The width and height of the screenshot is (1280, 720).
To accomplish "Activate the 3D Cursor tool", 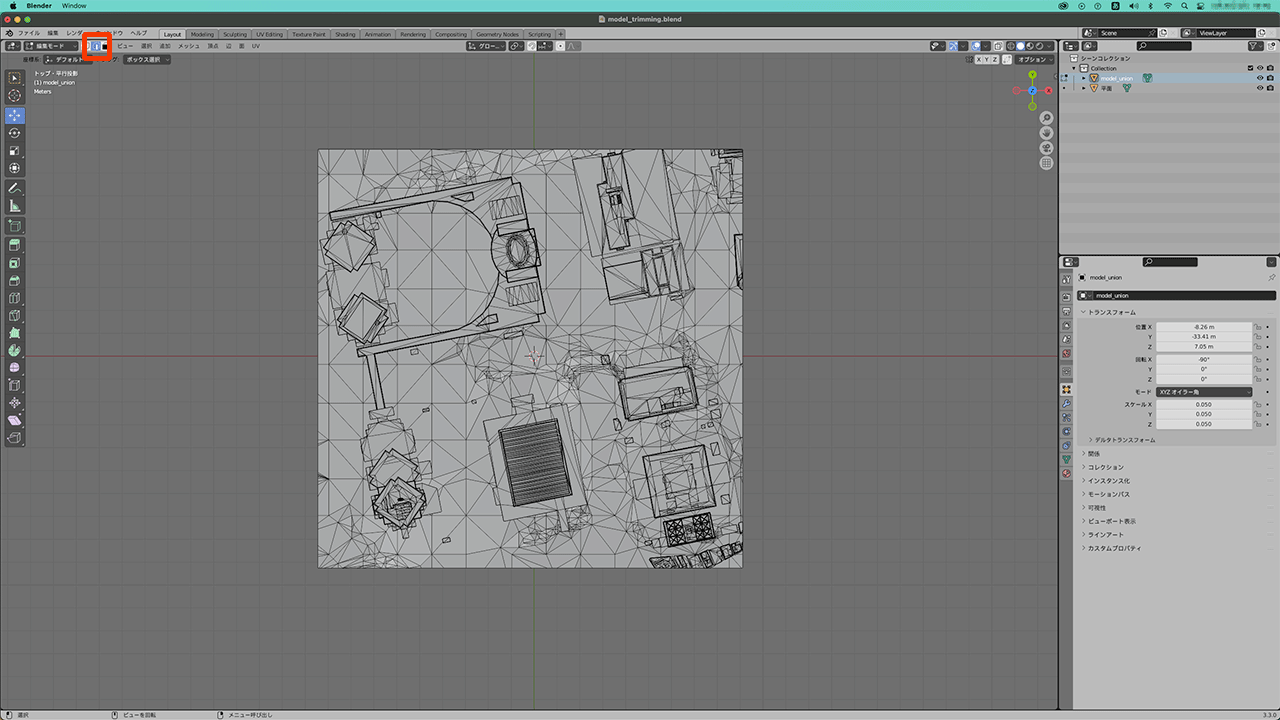I will click(x=14, y=95).
